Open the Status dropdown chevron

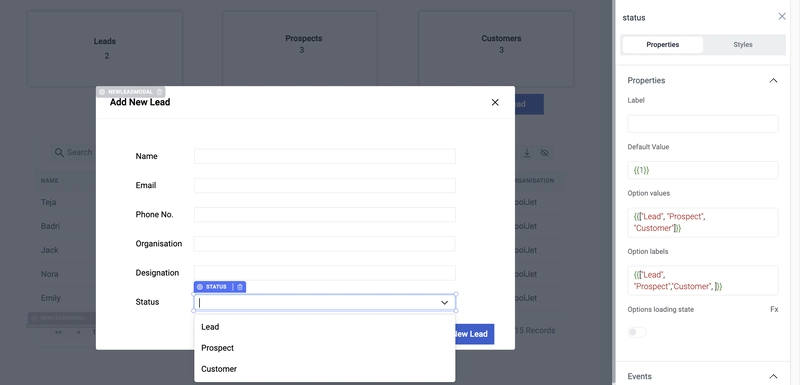click(x=444, y=302)
